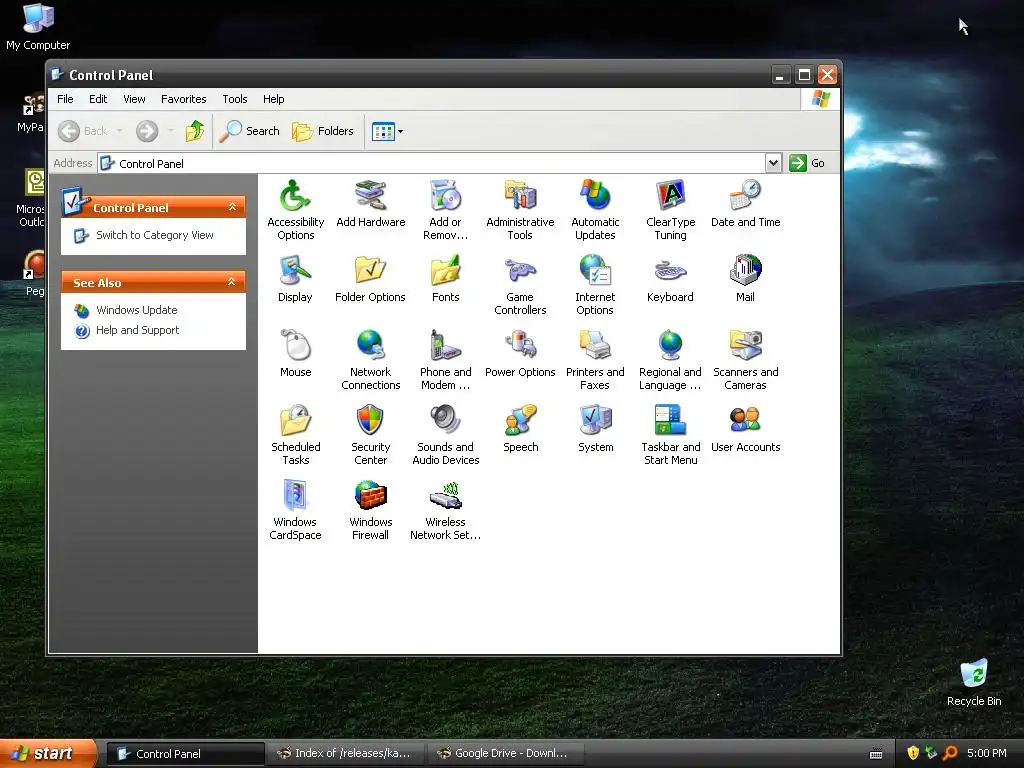Click the Go button
Viewport: 1024px width, 768px height.
[807, 163]
